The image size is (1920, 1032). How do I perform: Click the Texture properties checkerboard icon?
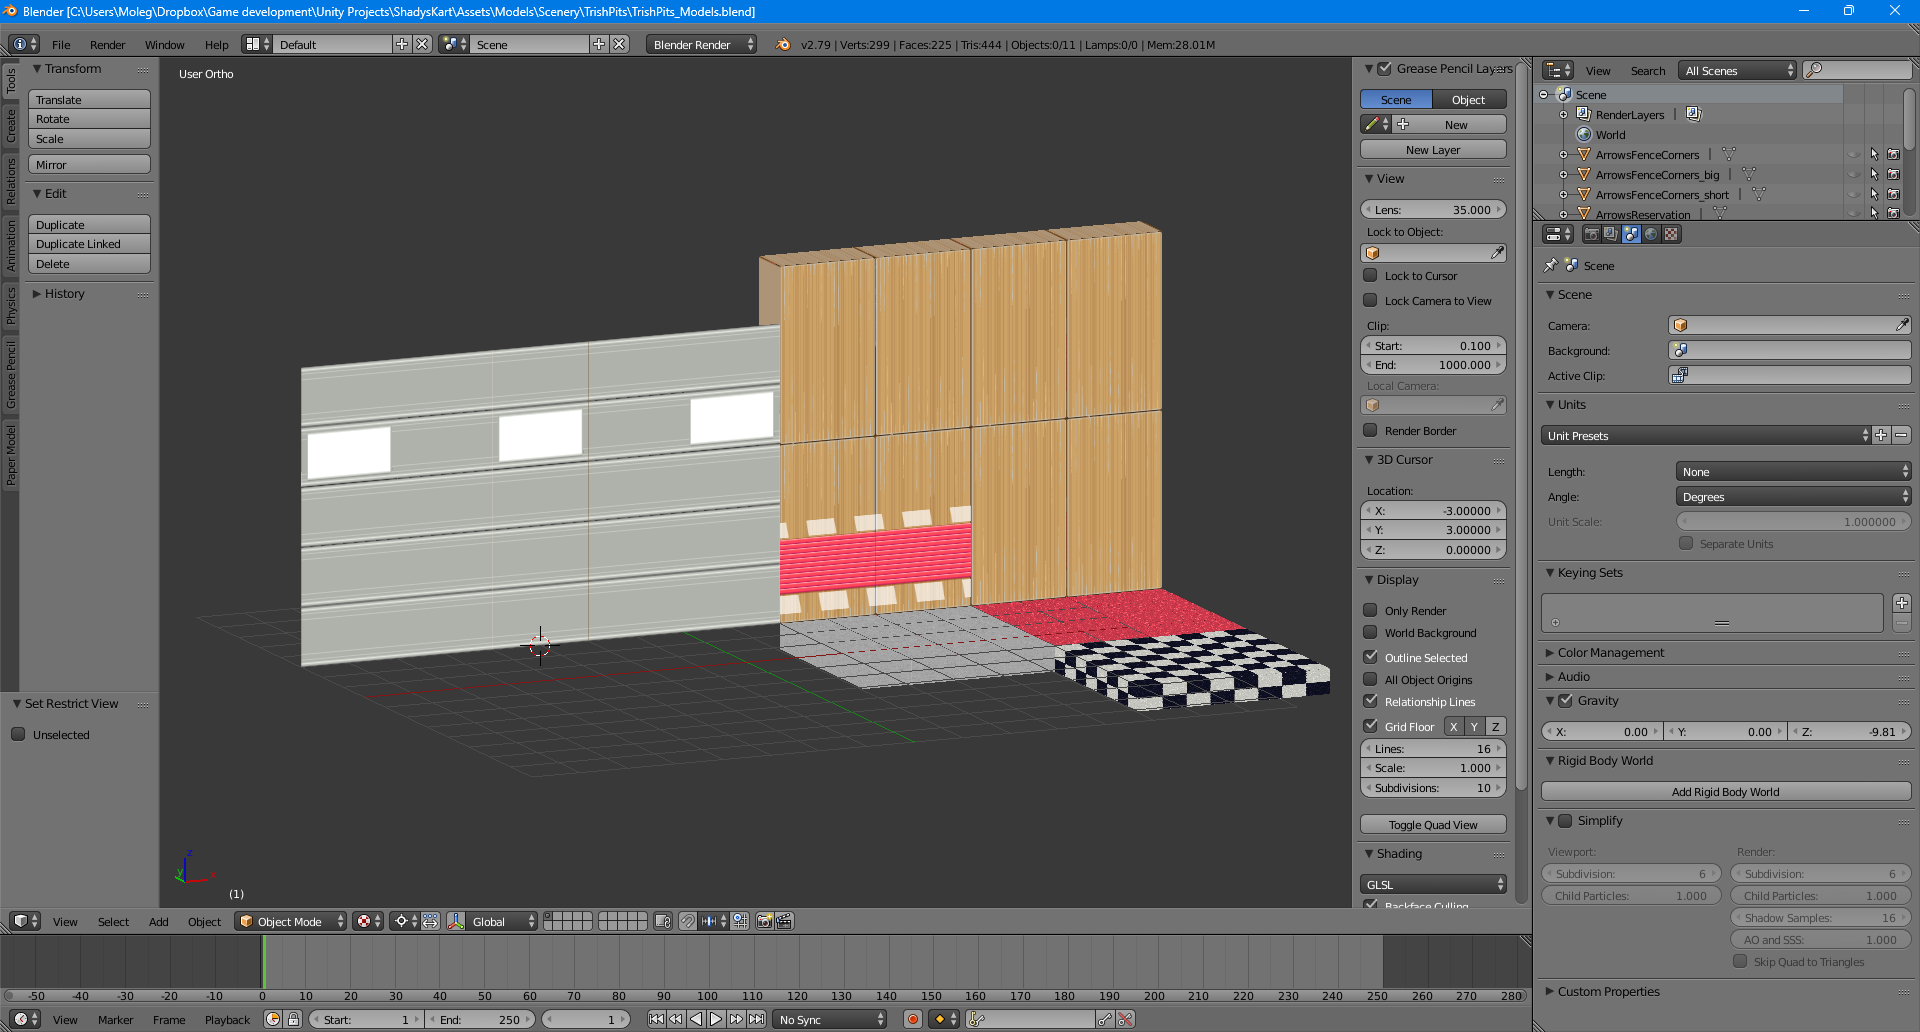(x=1671, y=234)
